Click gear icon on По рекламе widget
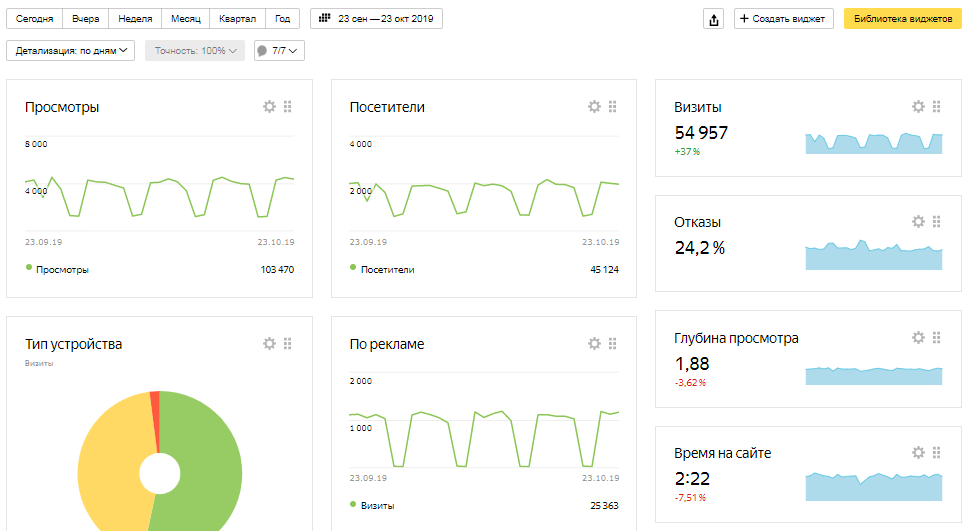The width and height of the screenshot is (972, 531). (x=594, y=344)
